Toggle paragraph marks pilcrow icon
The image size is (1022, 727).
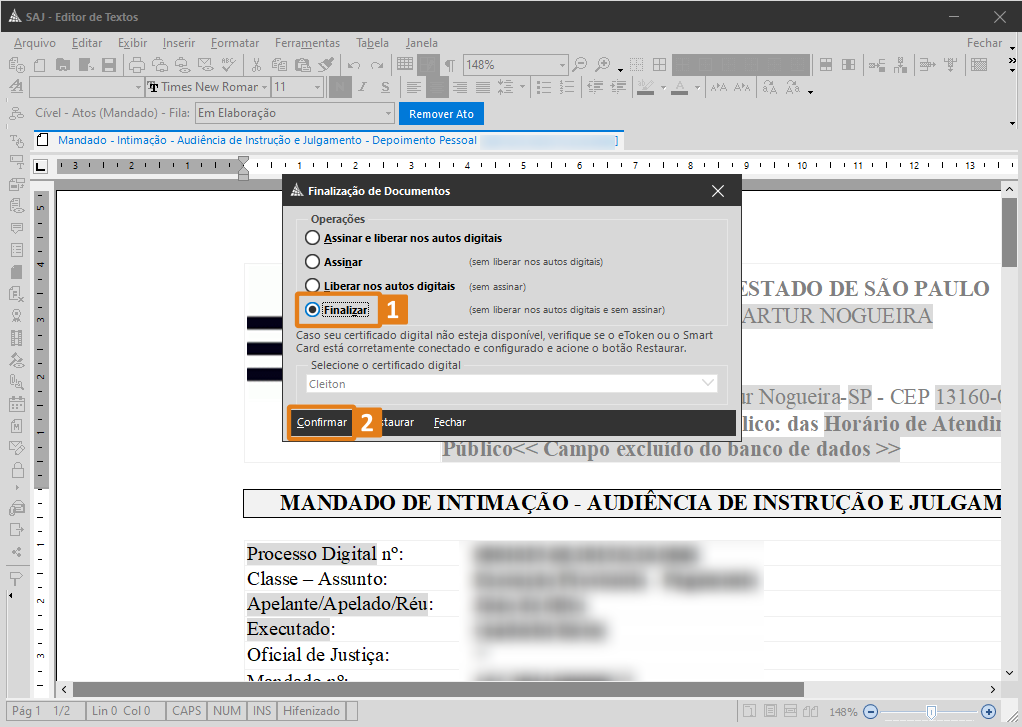click(450, 65)
